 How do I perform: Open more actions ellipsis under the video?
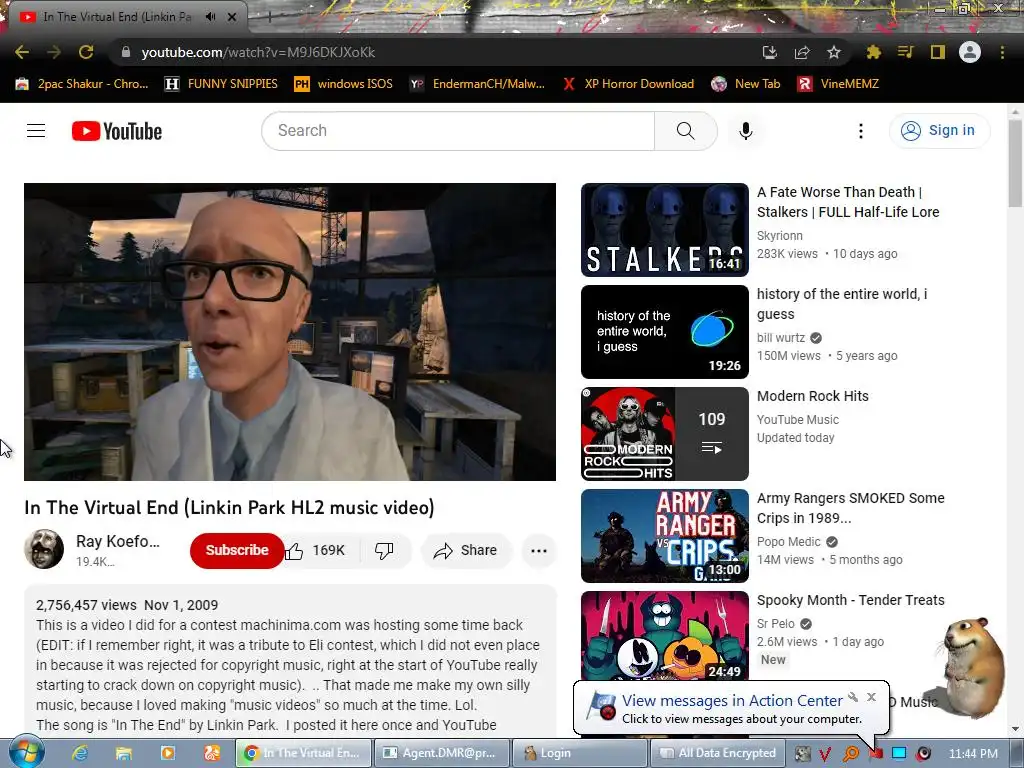pyautogui.click(x=539, y=551)
